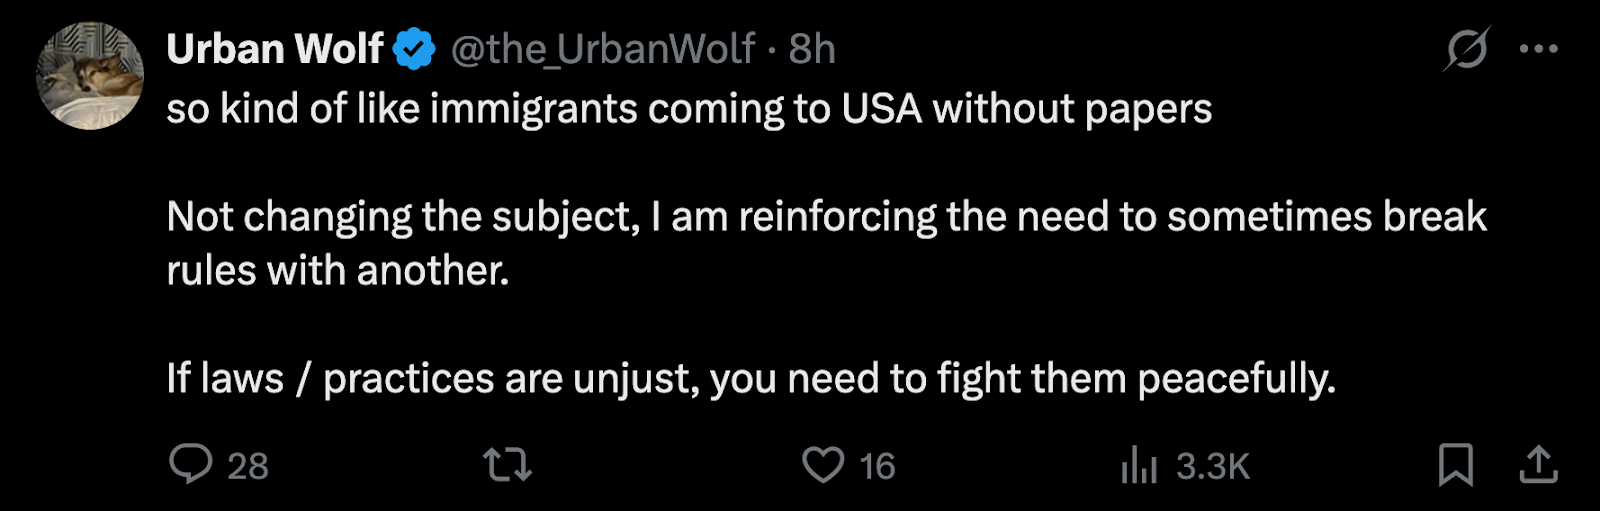This screenshot has width=1600, height=511.
Task: Click the 8h timestamp link
Action: click(812, 49)
